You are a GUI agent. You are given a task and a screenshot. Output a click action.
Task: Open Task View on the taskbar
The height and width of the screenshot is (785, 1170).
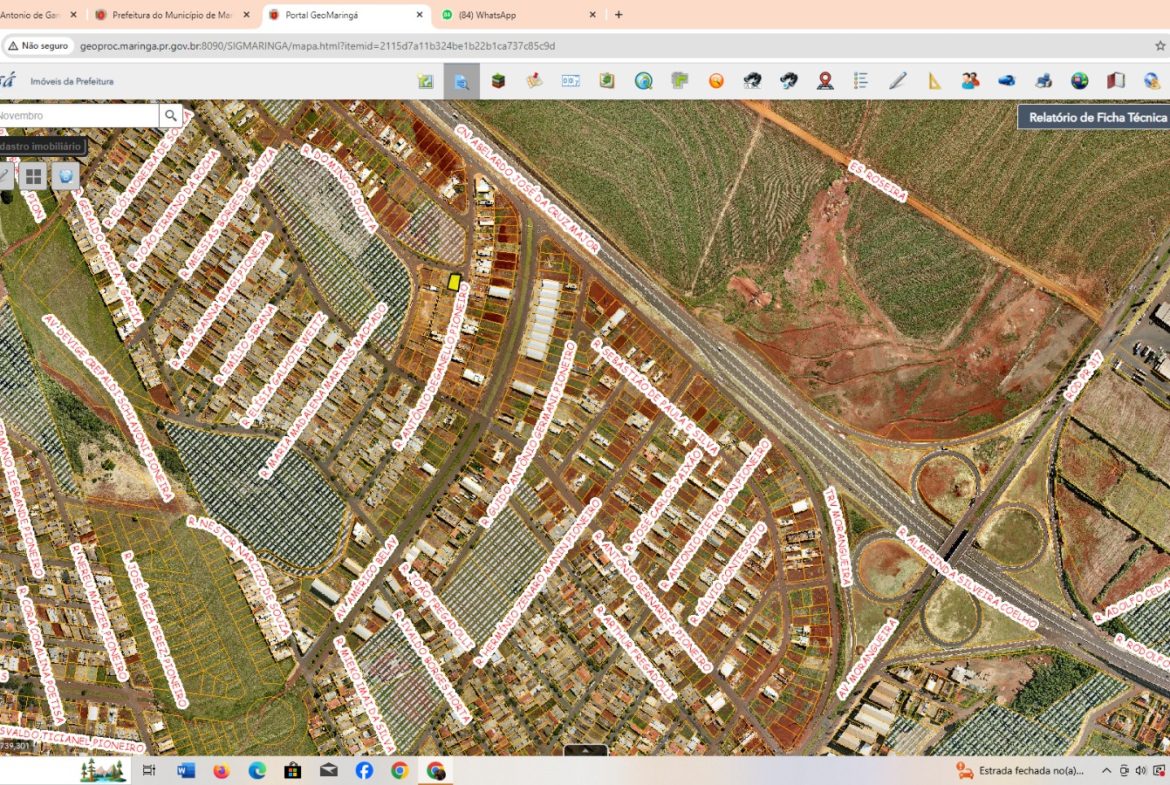tap(149, 770)
